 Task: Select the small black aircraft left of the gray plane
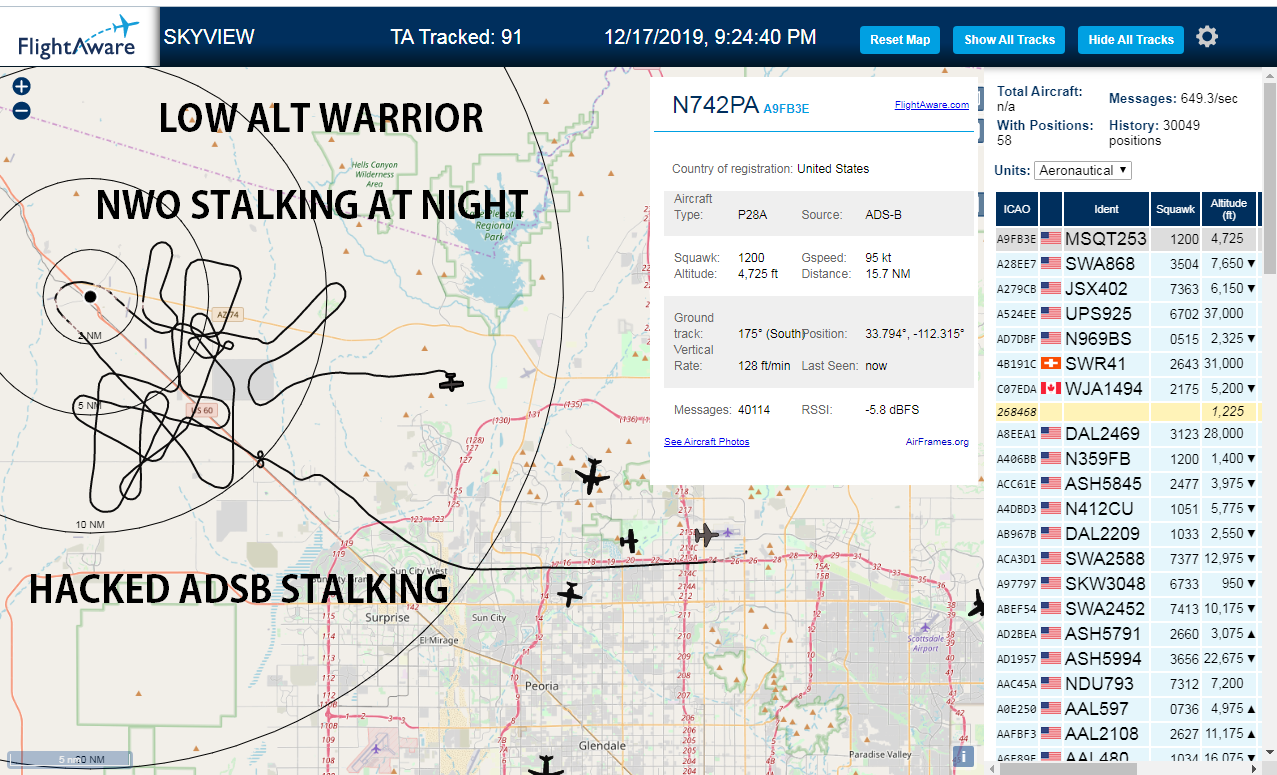point(628,541)
